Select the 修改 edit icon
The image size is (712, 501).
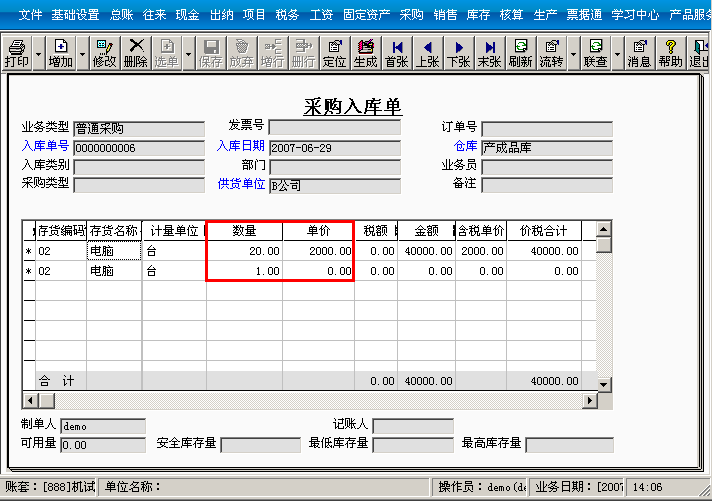(x=104, y=54)
